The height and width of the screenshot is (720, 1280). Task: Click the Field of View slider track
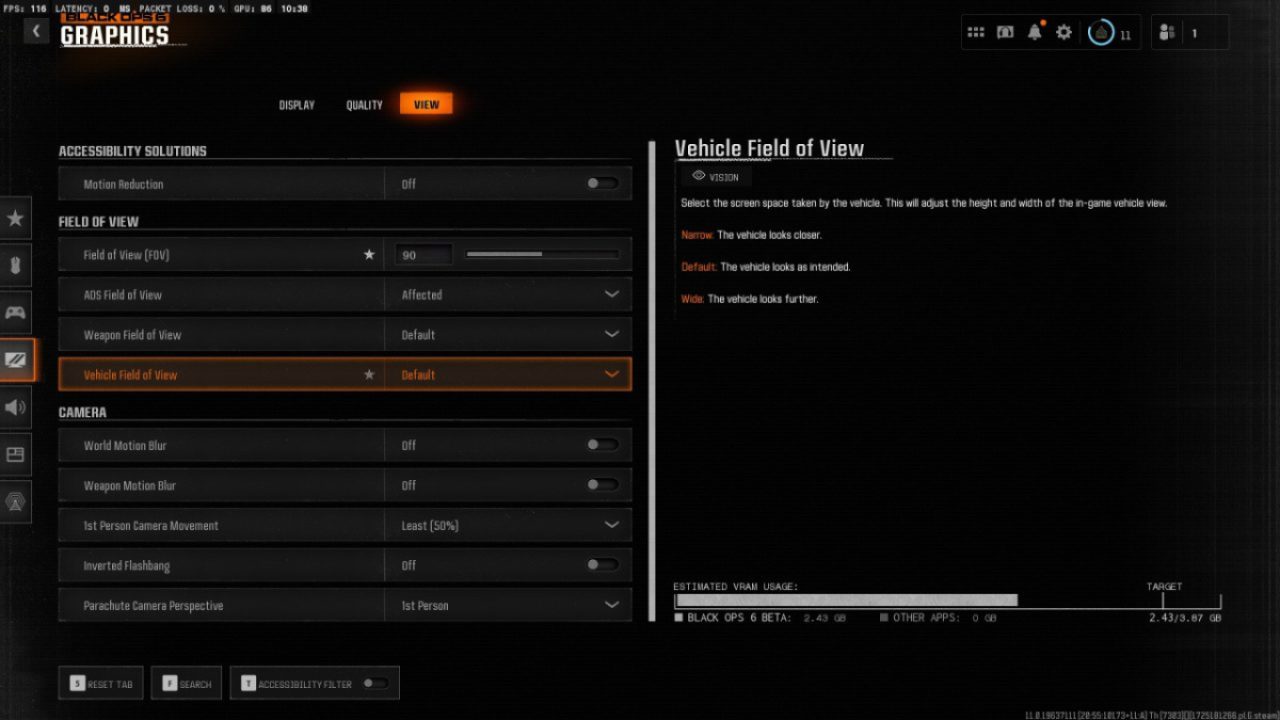[x=542, y=255]
